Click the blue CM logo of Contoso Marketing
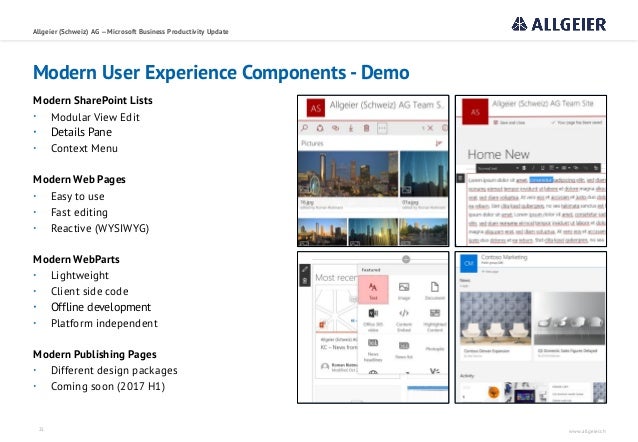Screen dimensions: 638x442 (x=468, y=264)
